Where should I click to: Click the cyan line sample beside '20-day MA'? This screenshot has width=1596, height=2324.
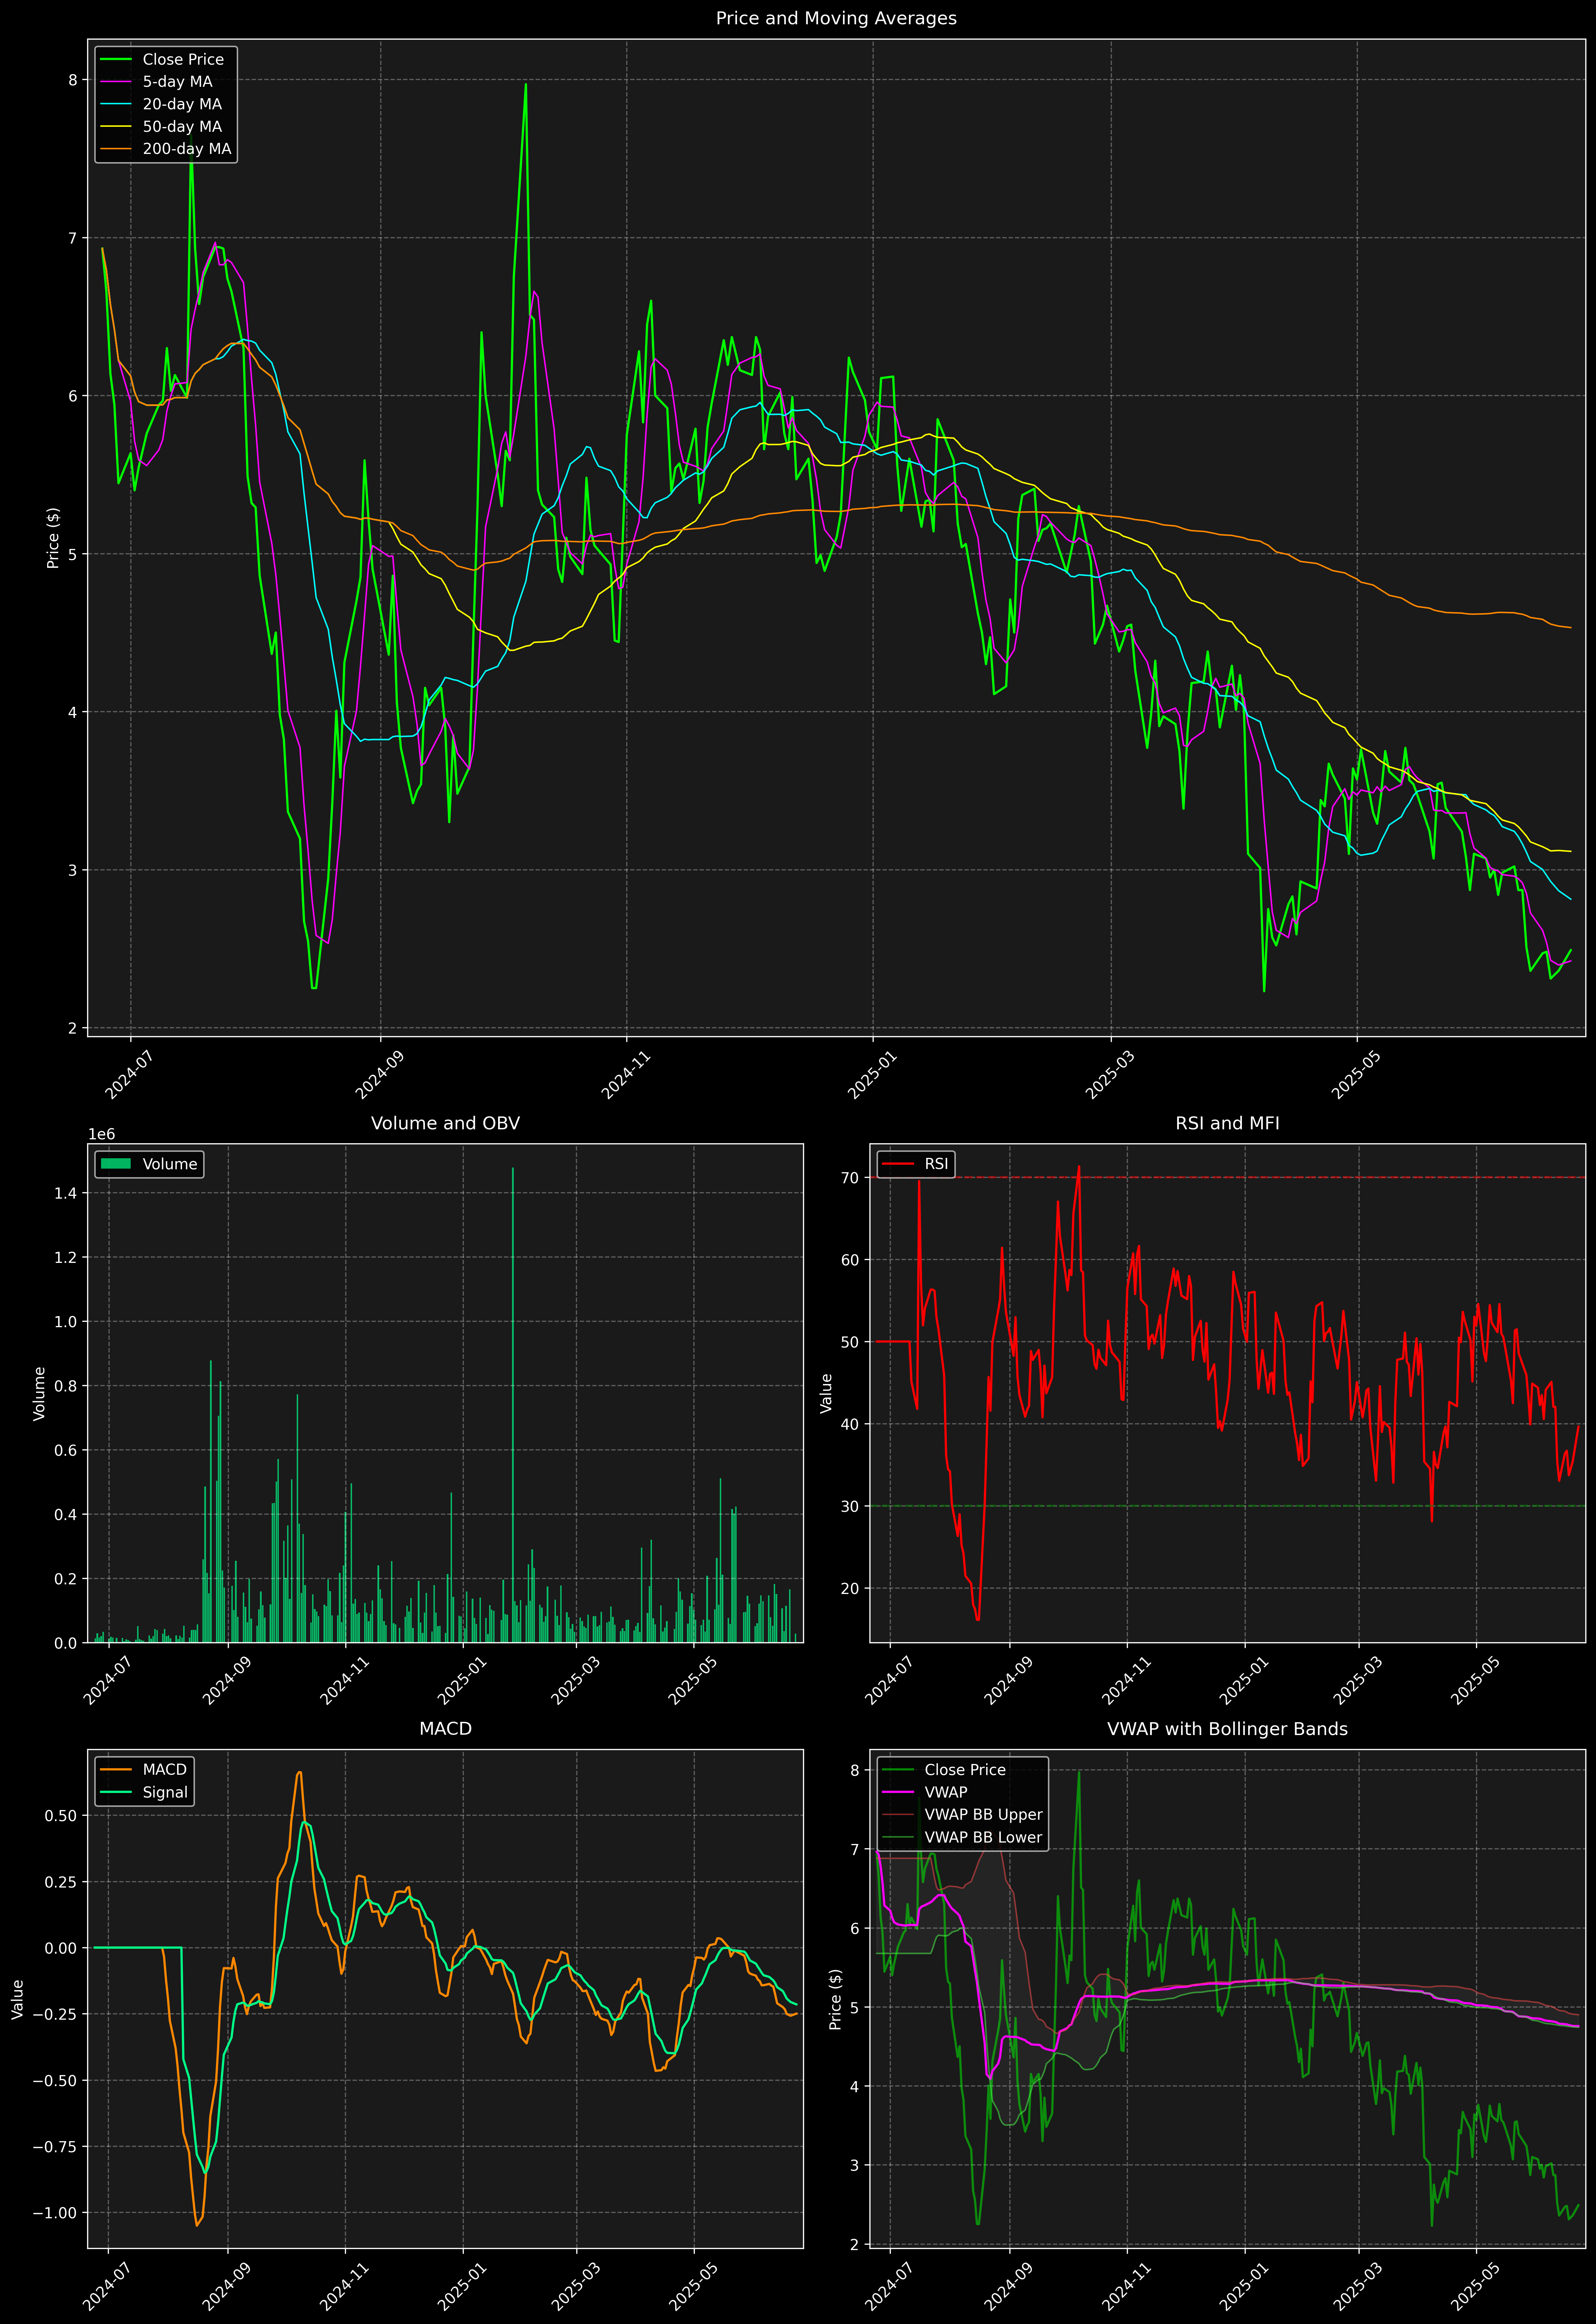tap(116, 104)
